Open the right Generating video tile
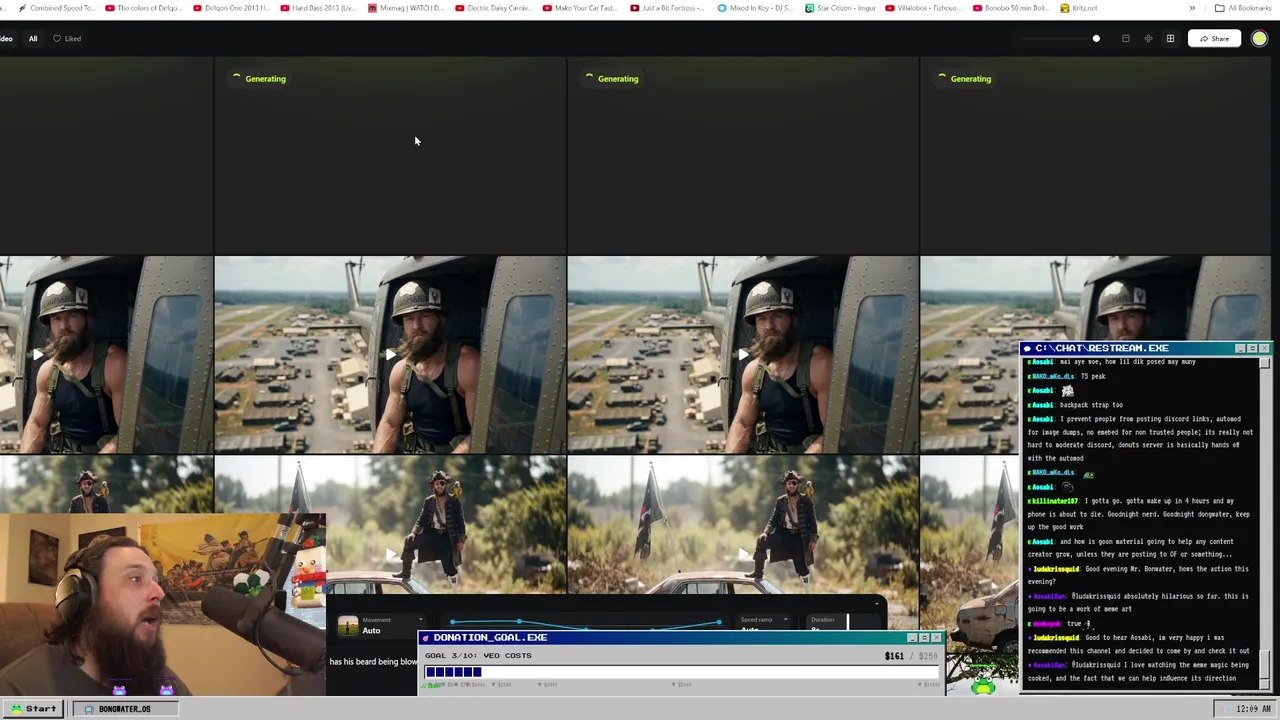This screenshot has height=720, width=1280. pyautogui.click(x=1095, y=155)
